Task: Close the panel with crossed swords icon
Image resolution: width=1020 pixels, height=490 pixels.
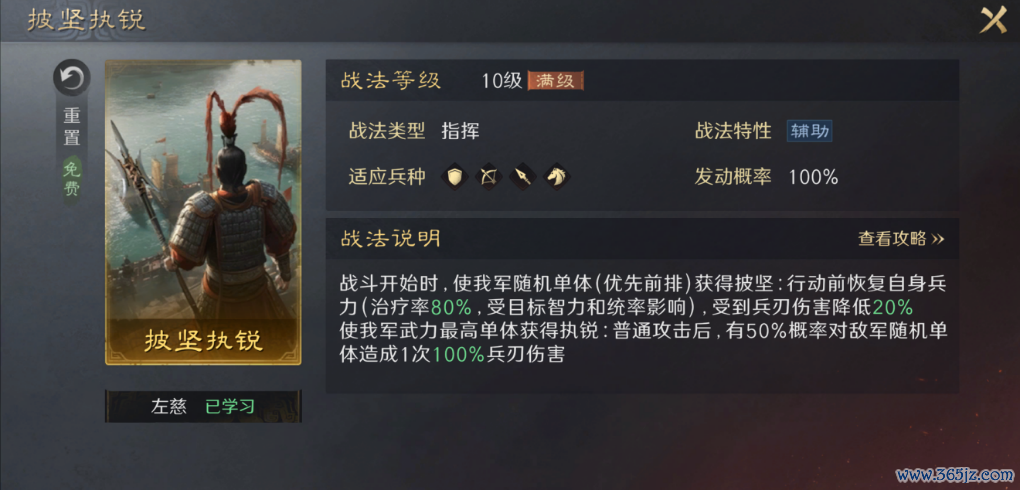Action: [993, 21]
